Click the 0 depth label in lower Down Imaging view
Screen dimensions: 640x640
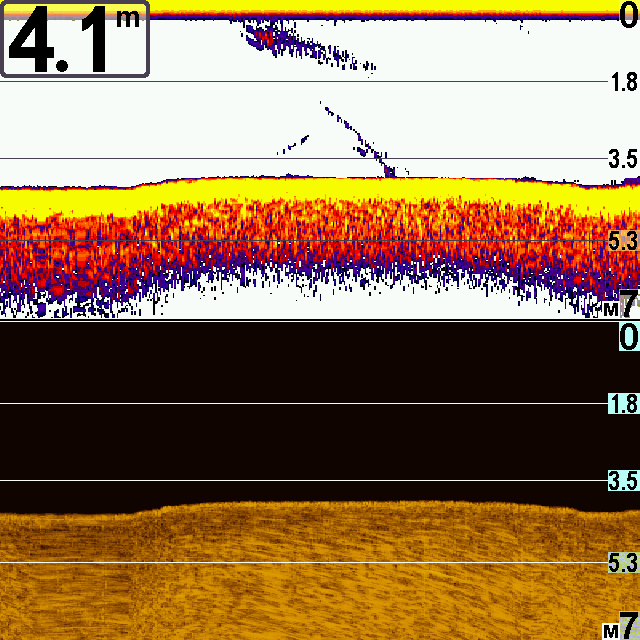[629, 337]
